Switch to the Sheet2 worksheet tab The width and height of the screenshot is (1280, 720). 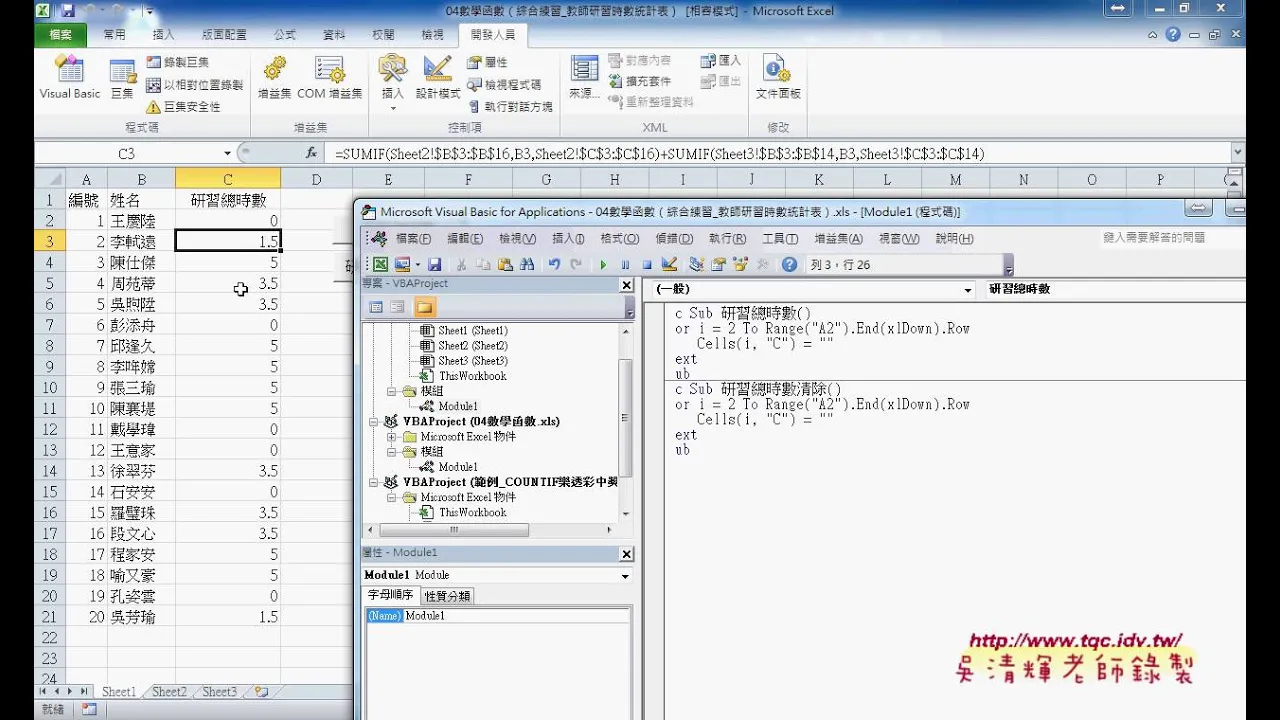click(169, 691)
